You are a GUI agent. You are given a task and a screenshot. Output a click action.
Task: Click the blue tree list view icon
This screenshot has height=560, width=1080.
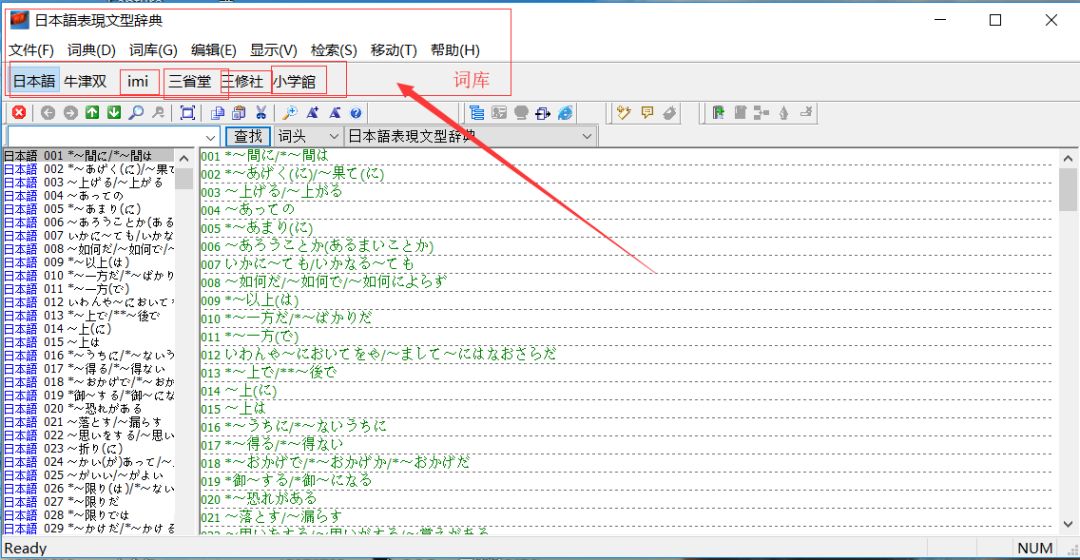coord(476,113)
